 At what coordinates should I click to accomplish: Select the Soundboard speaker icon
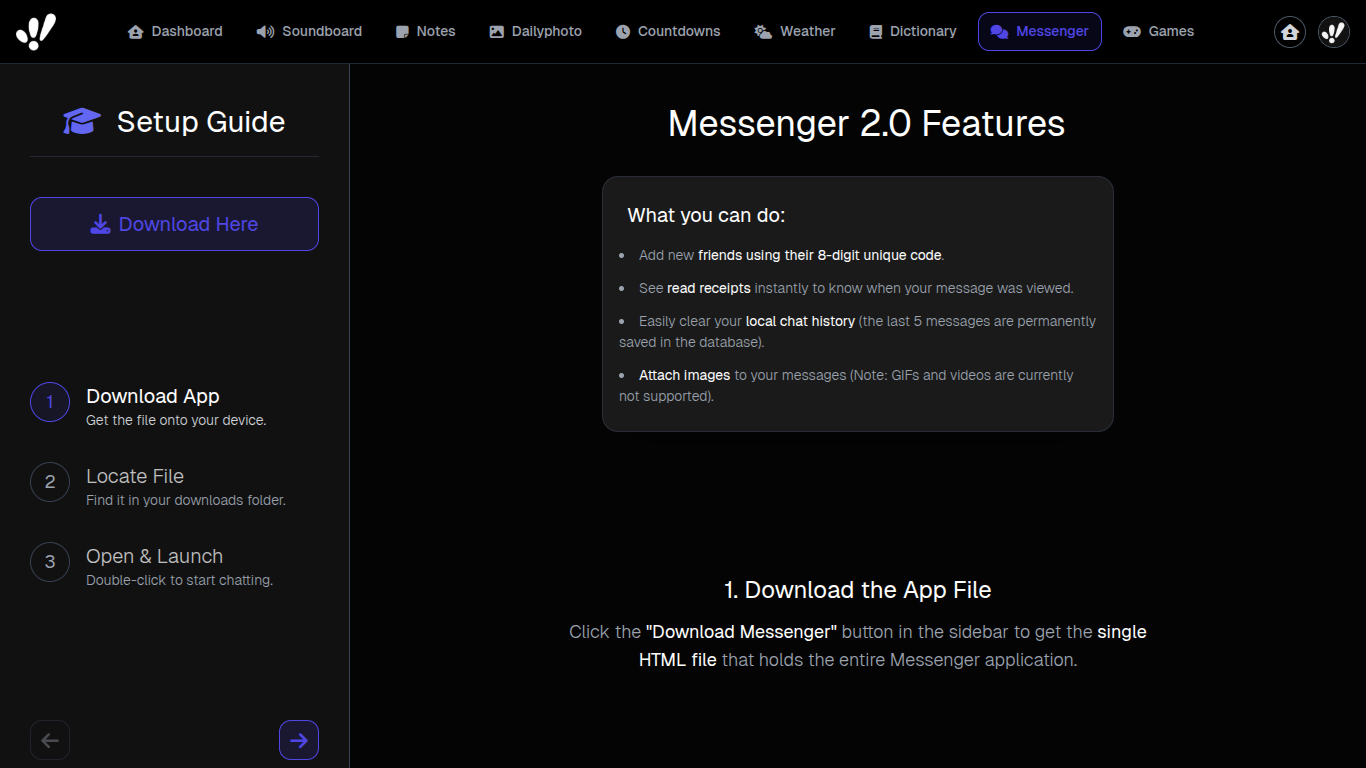[264, 31]
